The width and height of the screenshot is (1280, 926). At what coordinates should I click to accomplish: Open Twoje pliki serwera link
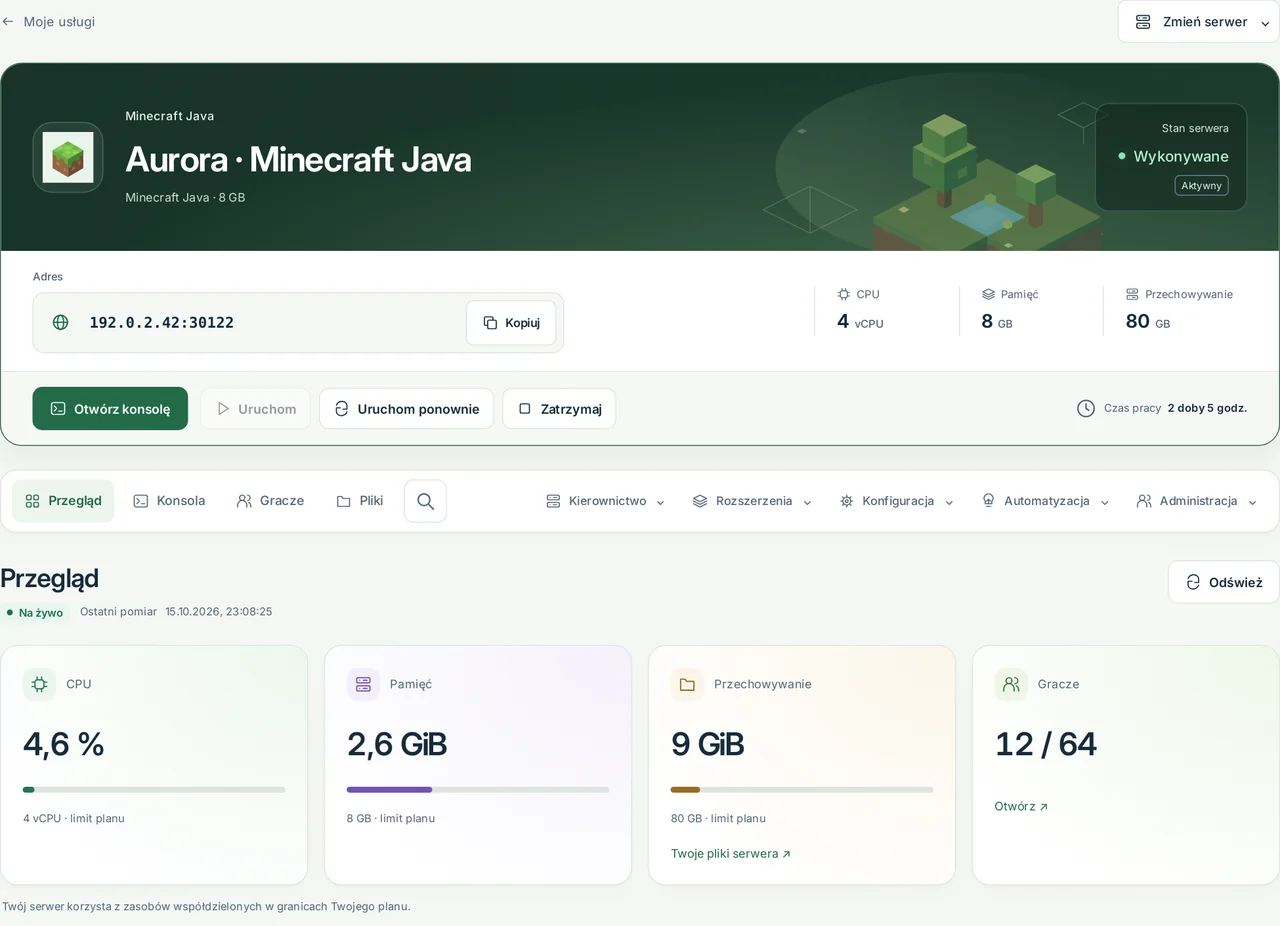pos(731,854)
